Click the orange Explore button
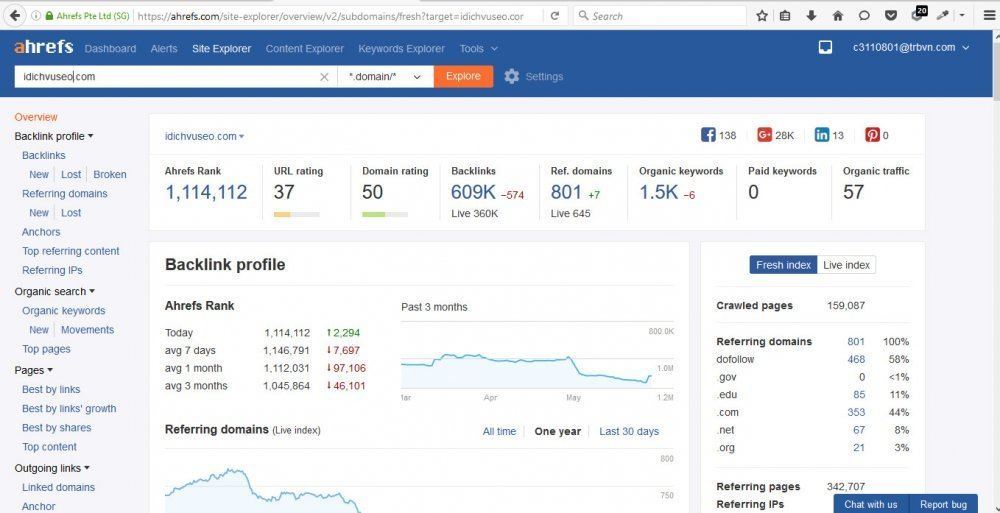Image resolution: width=1000 pixels, height=513 pixels. [463, 77]
